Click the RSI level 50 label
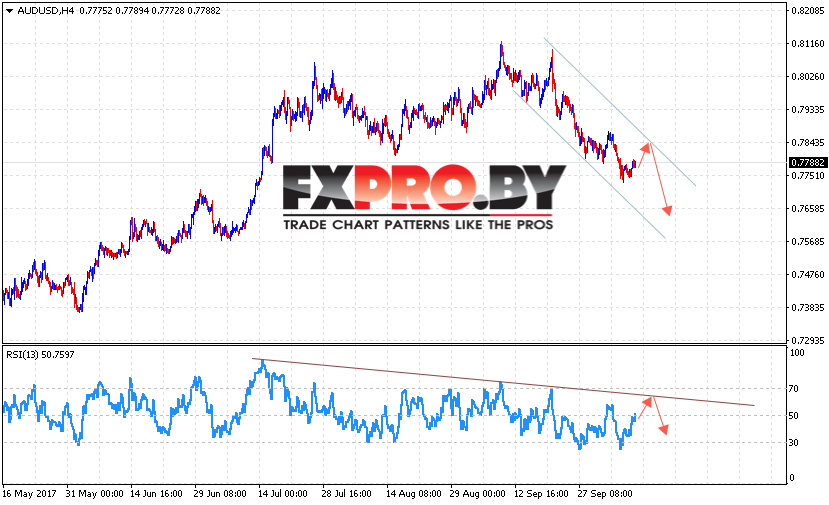Viewport: 829px width, 505px height. point(794,416)
